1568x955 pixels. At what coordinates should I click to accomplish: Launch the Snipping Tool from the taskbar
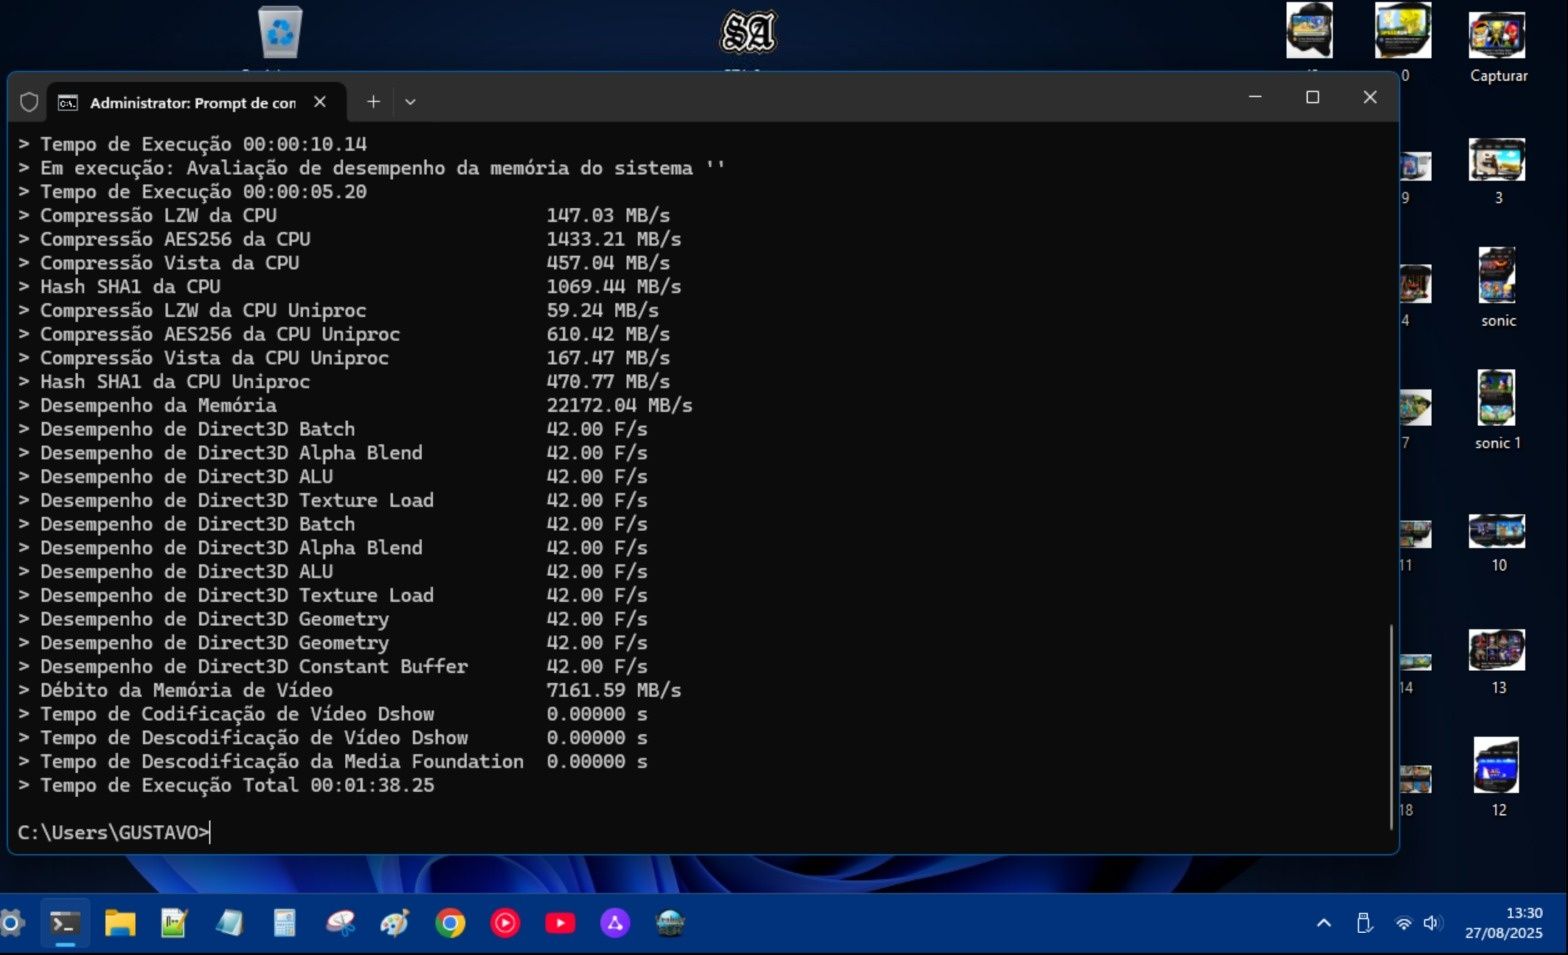click(340, 923)
